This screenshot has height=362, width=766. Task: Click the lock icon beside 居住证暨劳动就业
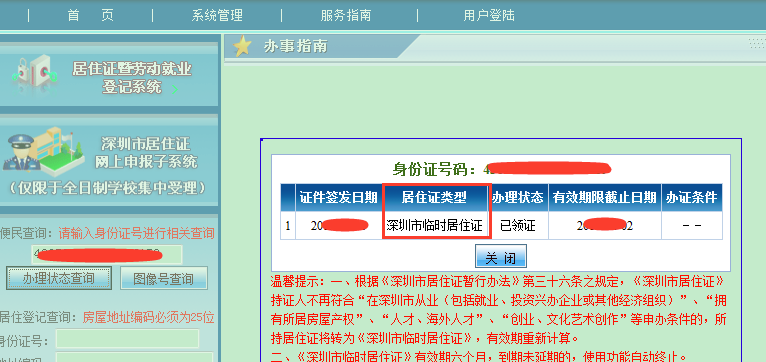pyautogui.click(x=34, y=73)
